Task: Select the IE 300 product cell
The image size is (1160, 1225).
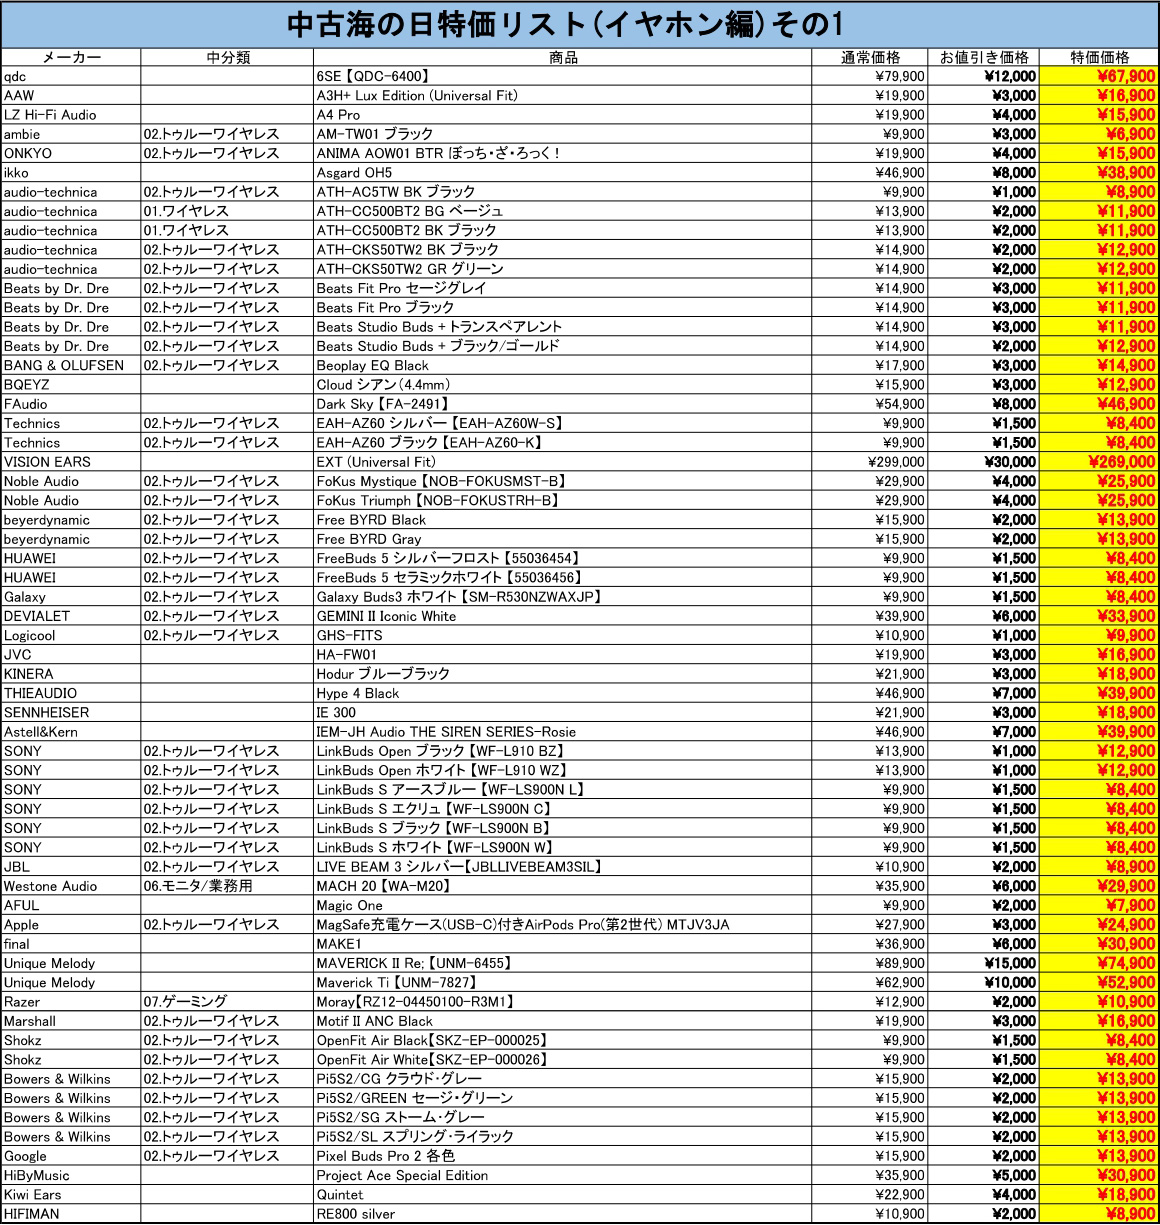Action: [x=563, y=713]
